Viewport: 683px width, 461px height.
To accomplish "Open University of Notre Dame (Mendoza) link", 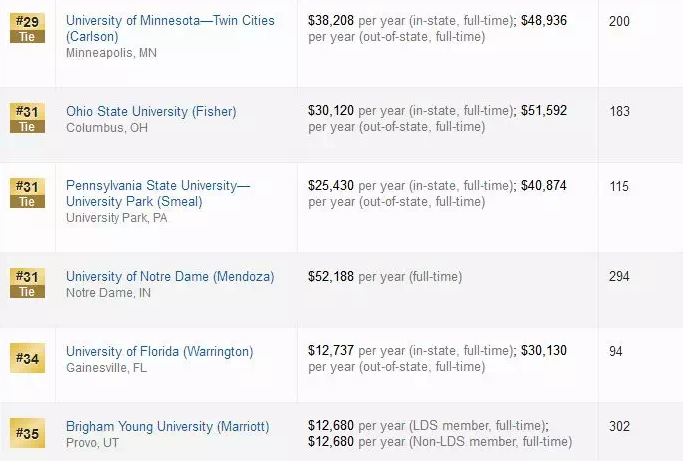I will tap(170, 276).
